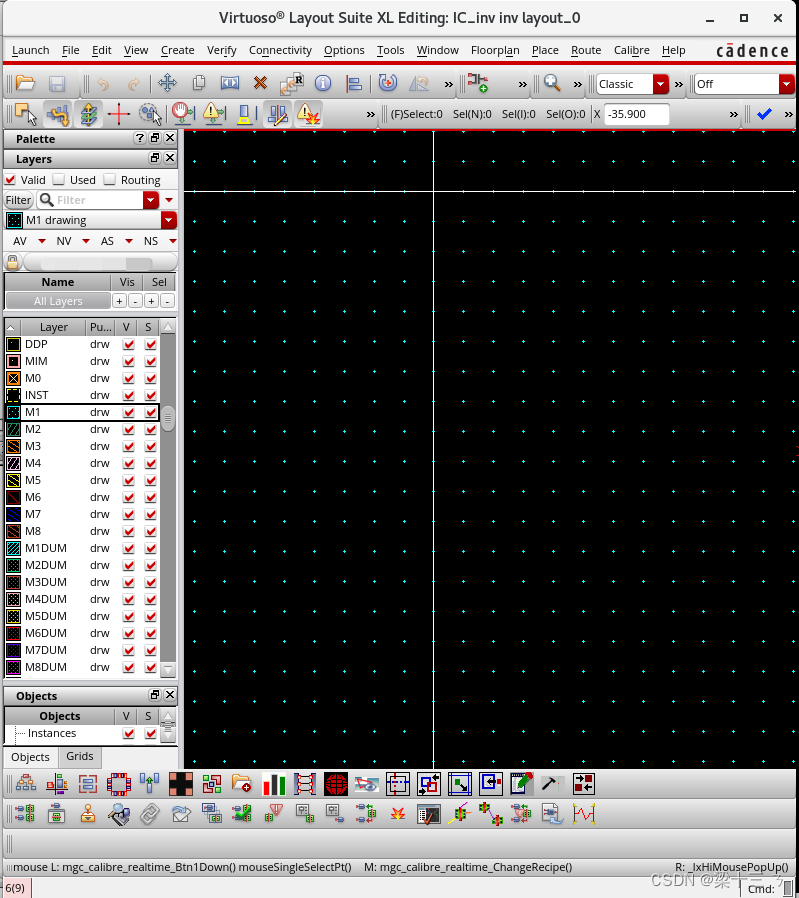Click the hammer icon in bottom toolbar

point(551,783)
